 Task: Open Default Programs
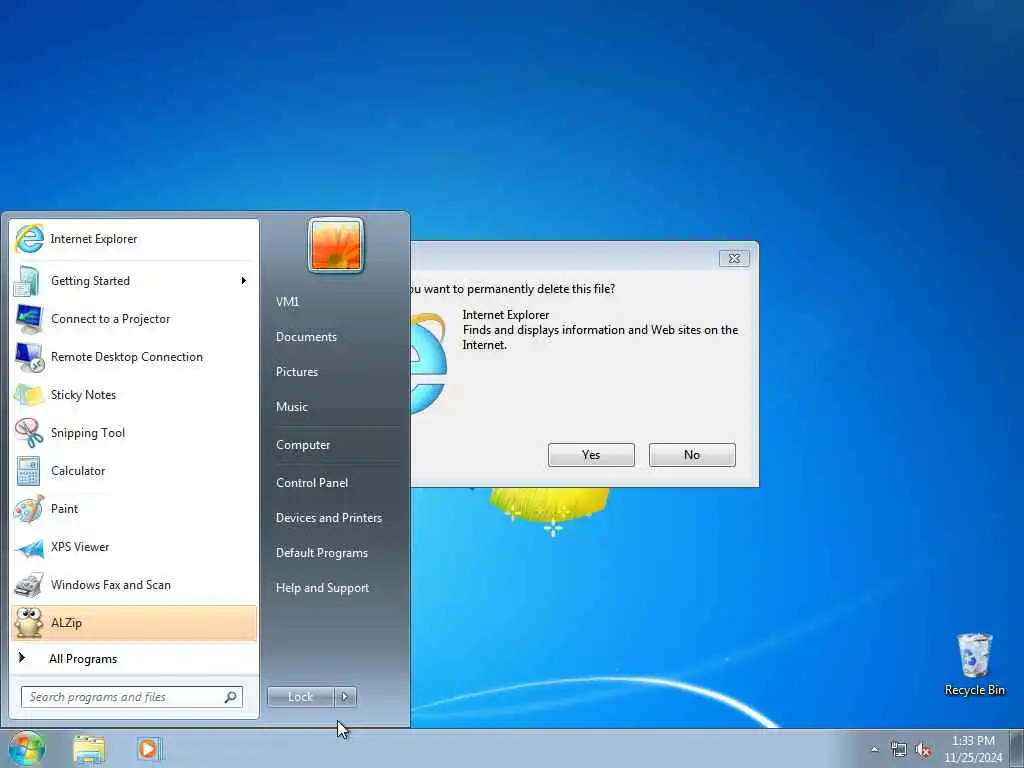(x=322, y=553)
